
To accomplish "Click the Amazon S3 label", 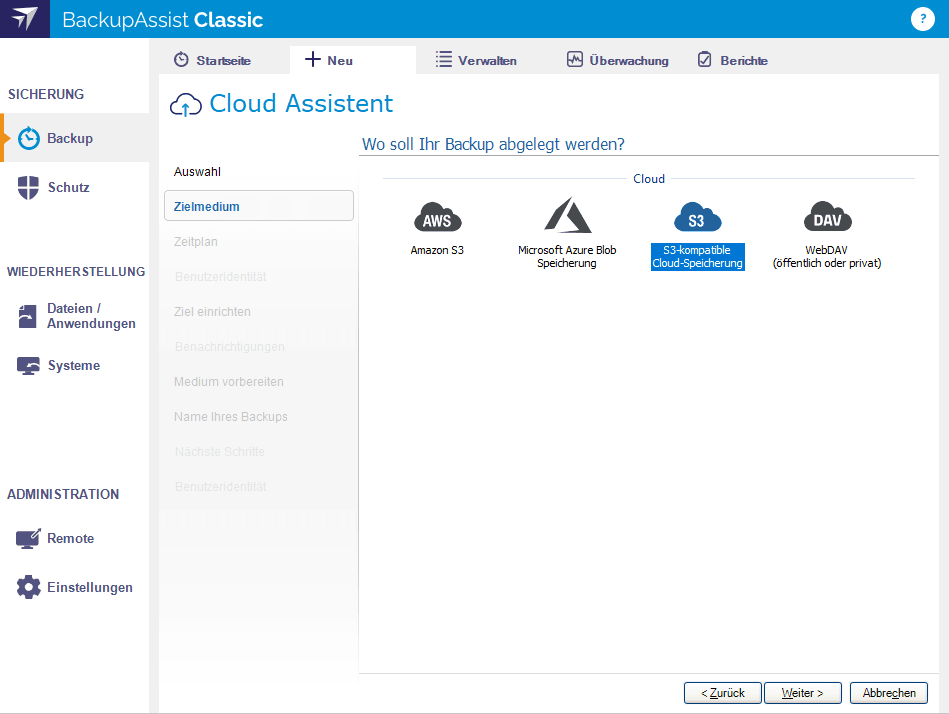I will pyautogui.click(x=437, y=250).
